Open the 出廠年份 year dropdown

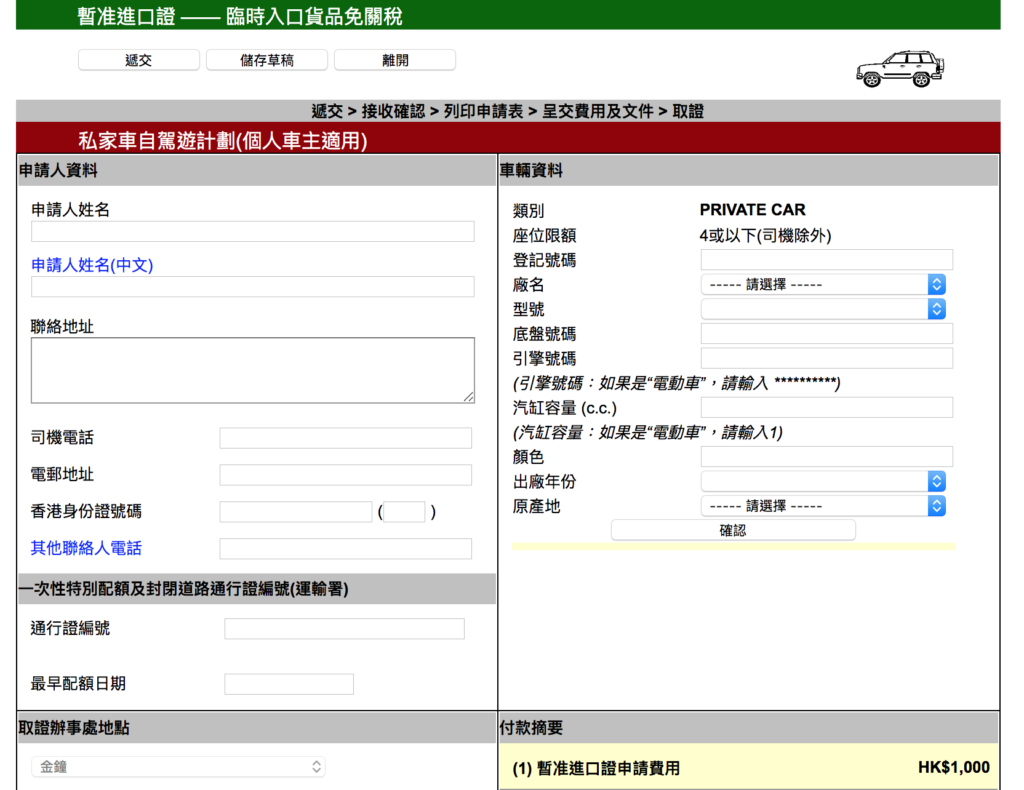(x=823, y=481)
